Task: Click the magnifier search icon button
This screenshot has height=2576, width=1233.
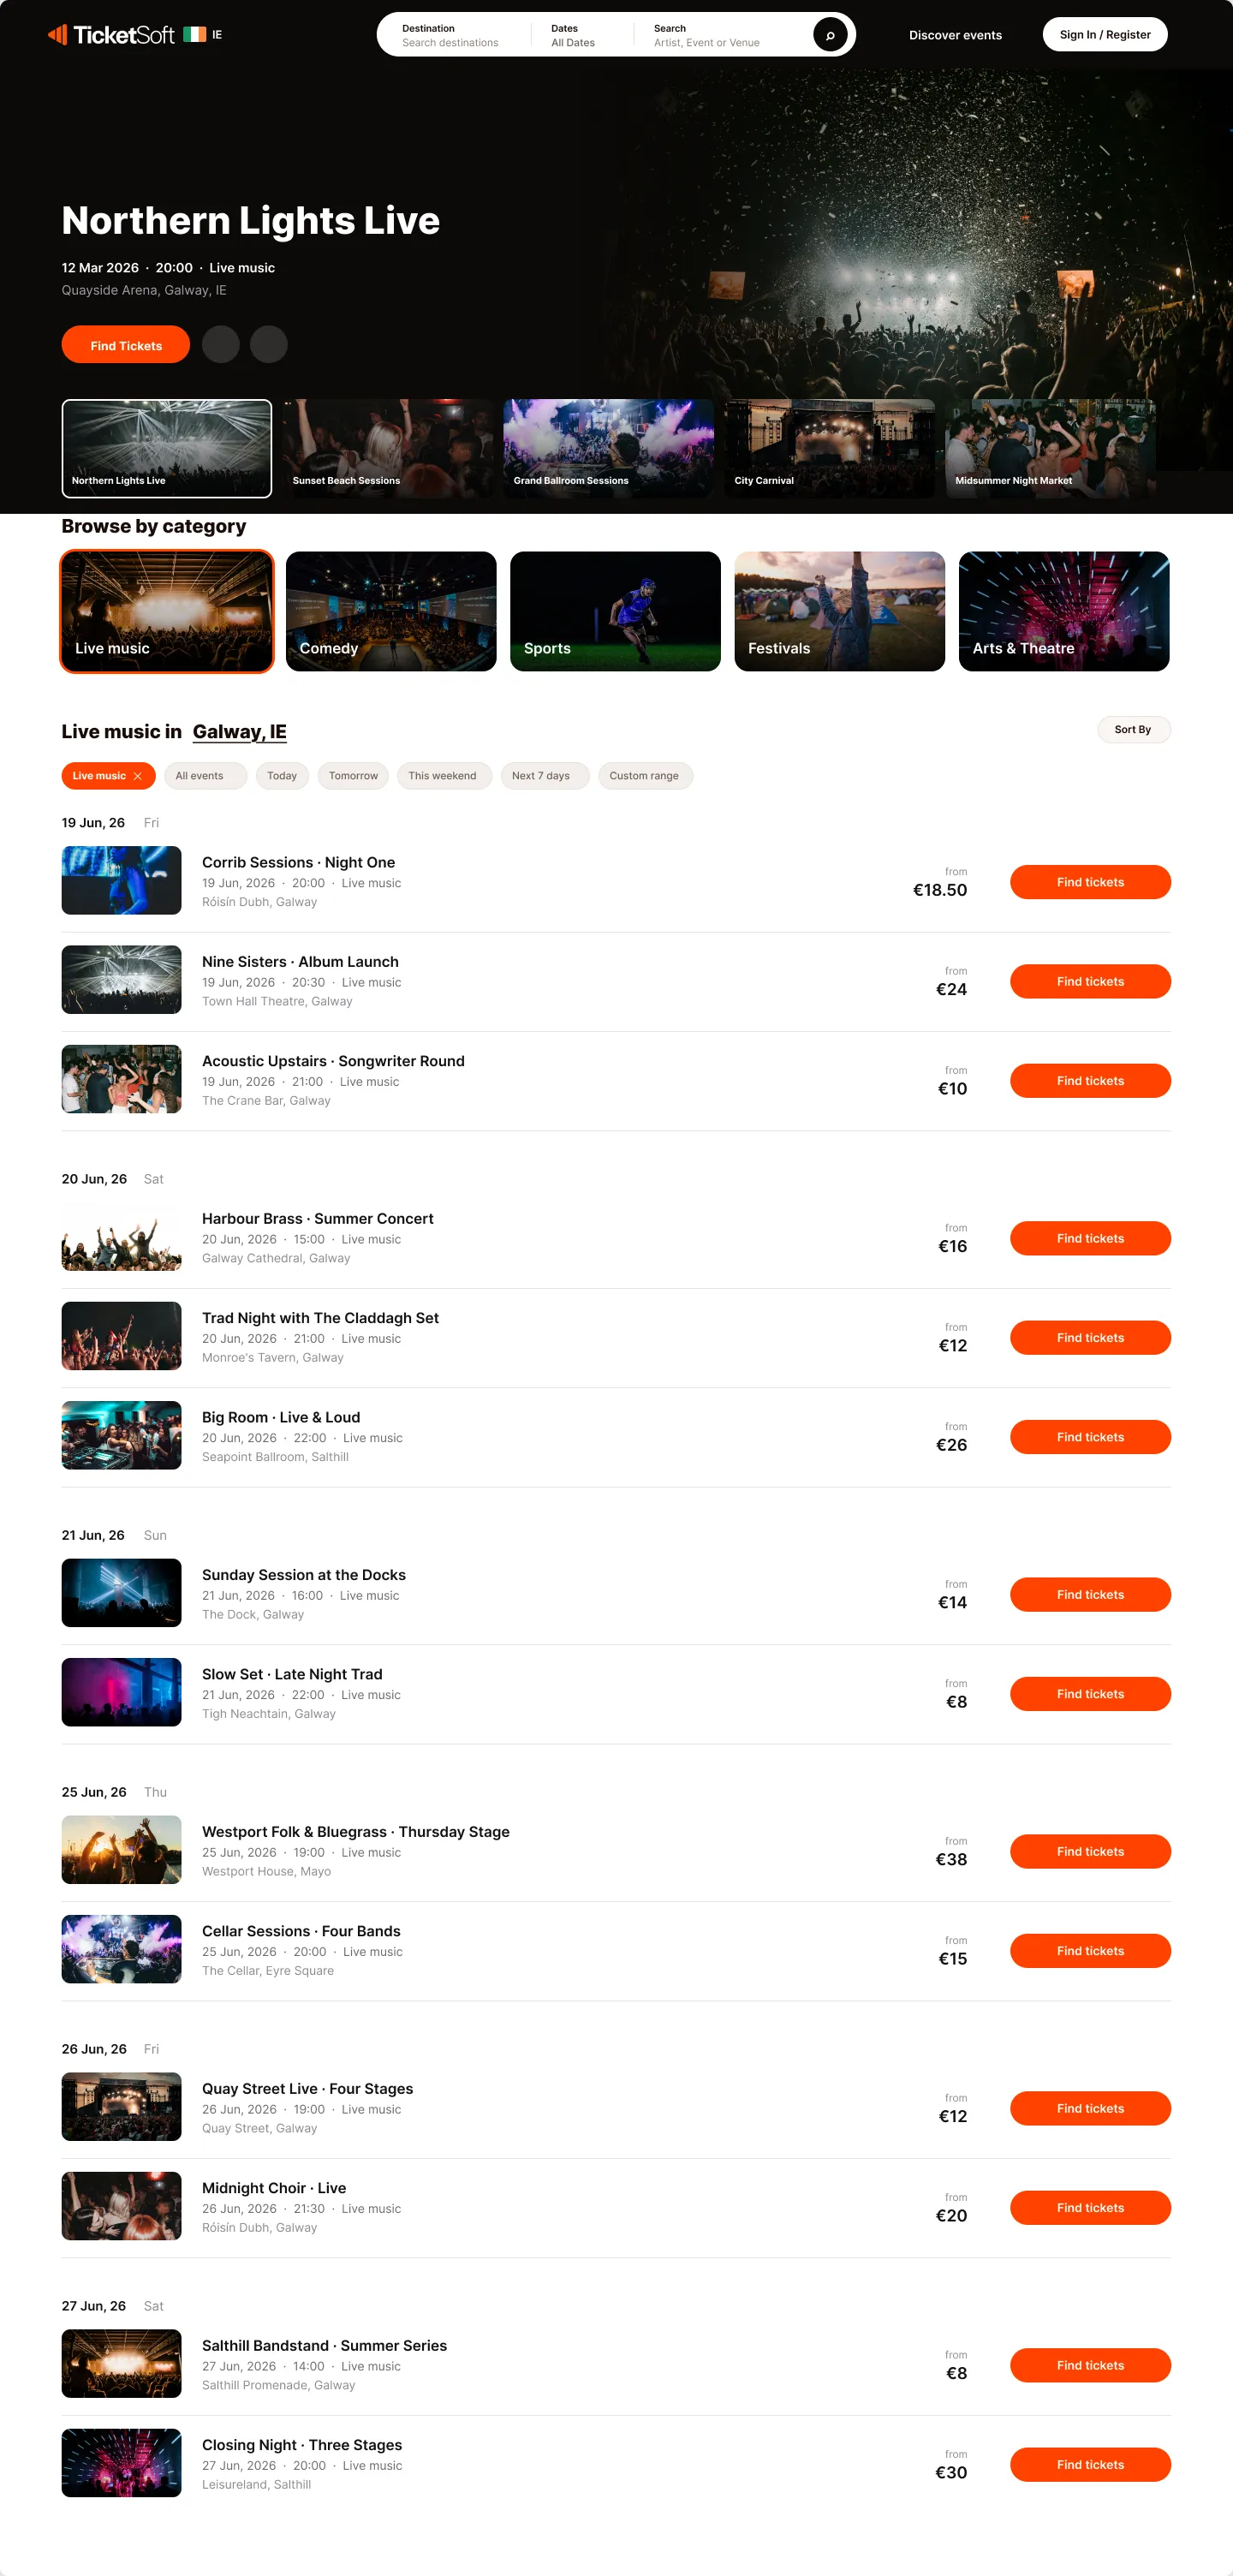Action: [829, 35]
